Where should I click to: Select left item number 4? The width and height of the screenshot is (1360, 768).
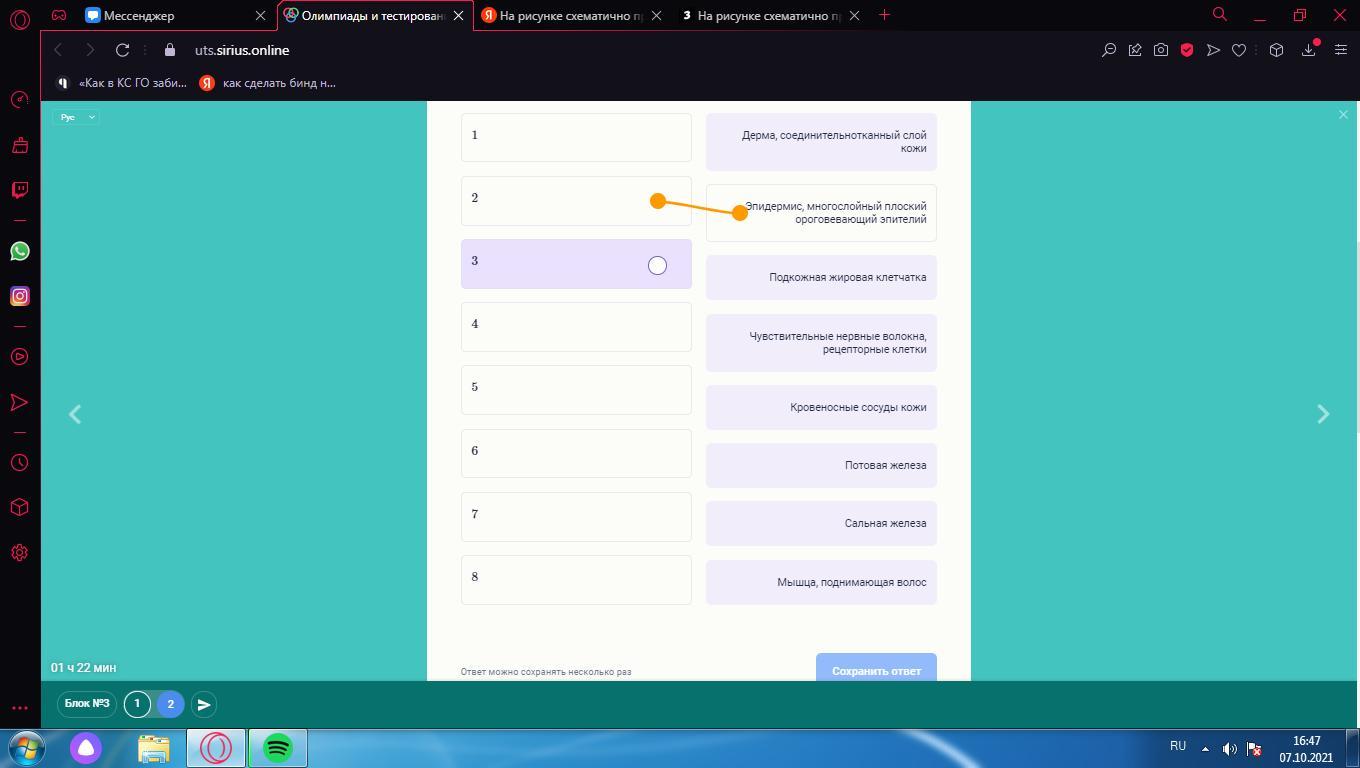click(x=576, y=327)
